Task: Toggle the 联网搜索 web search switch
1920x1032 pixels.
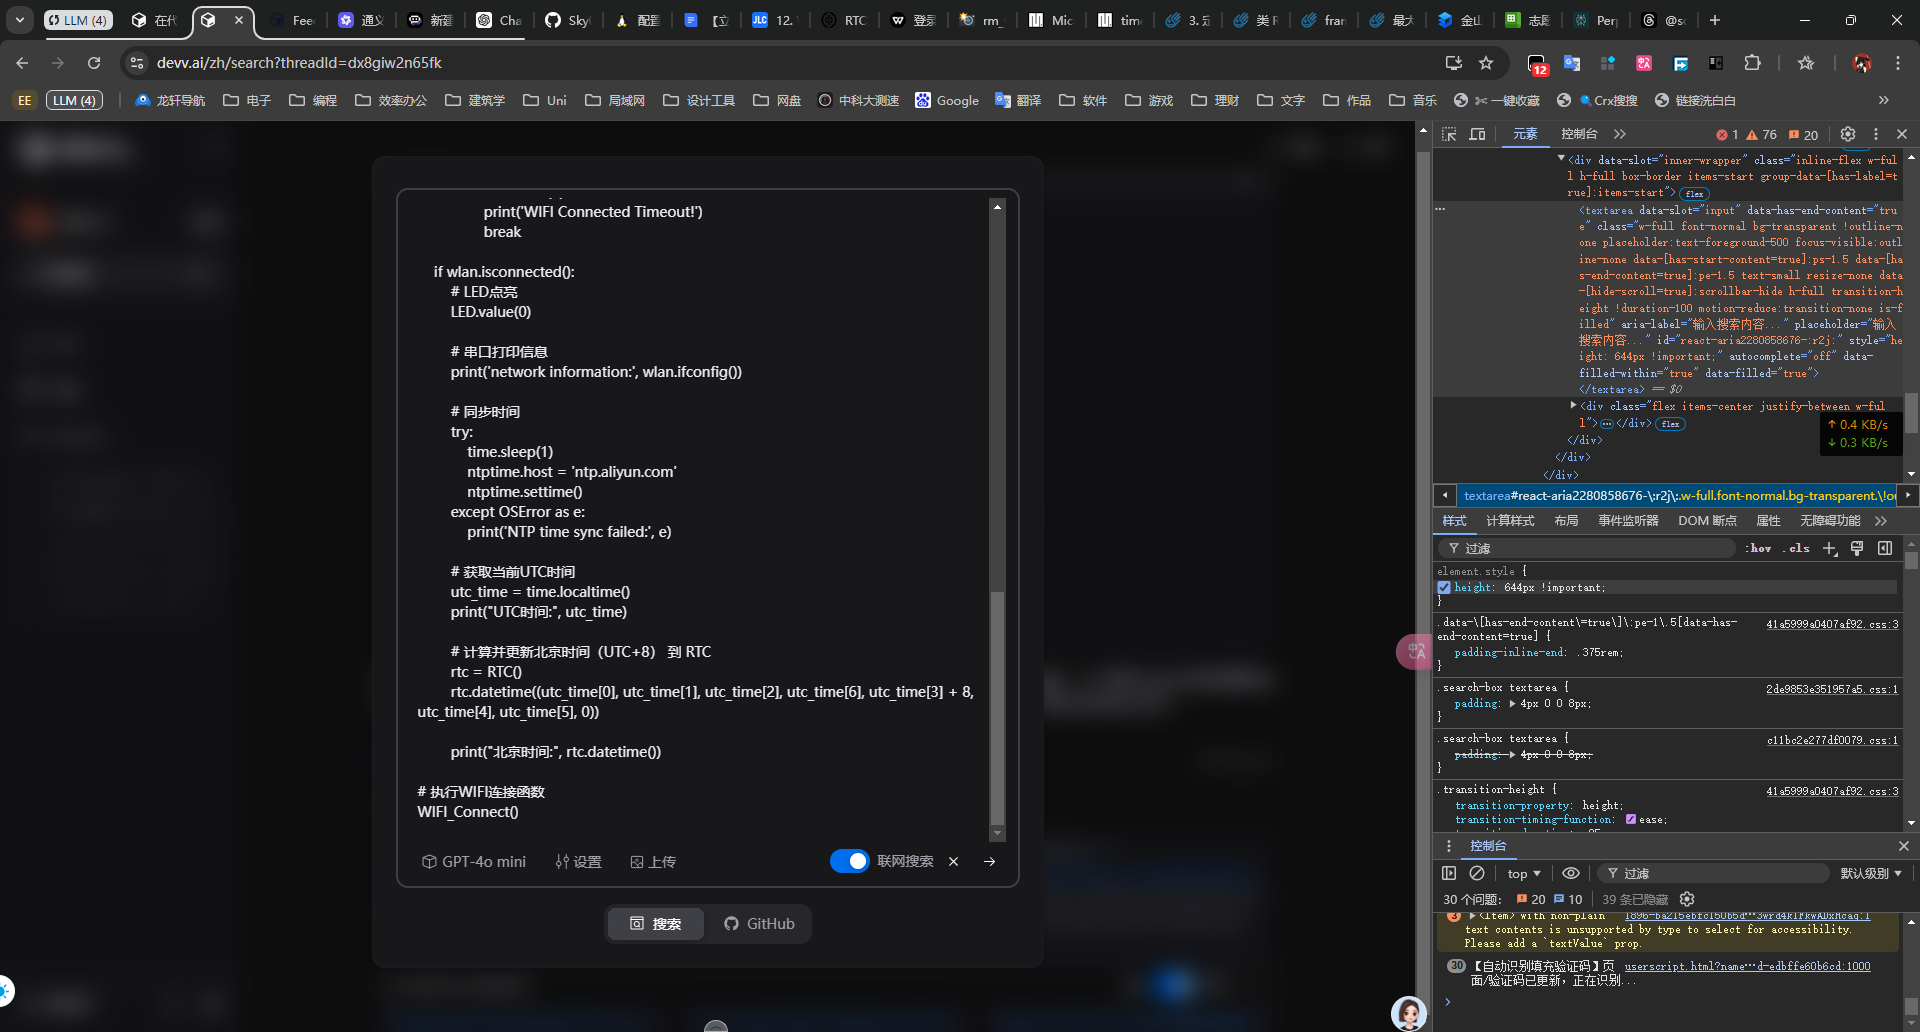Action: (x=849, y=862)
